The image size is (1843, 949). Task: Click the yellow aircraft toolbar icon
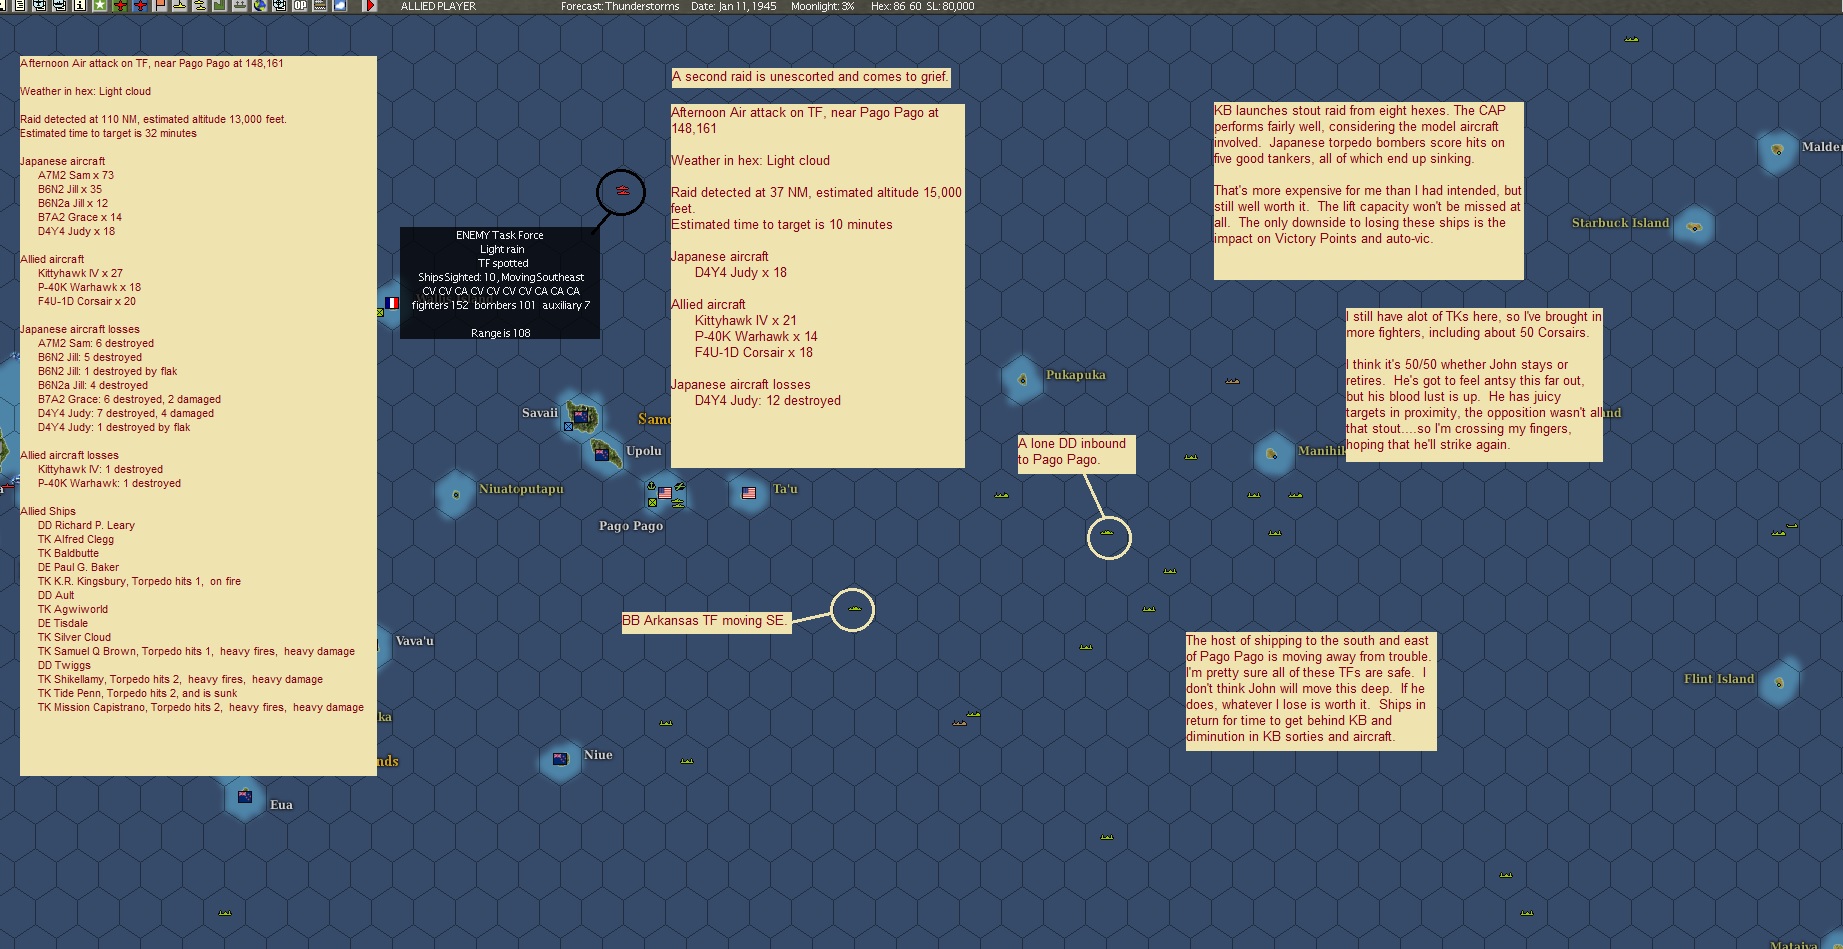(200, 6)
